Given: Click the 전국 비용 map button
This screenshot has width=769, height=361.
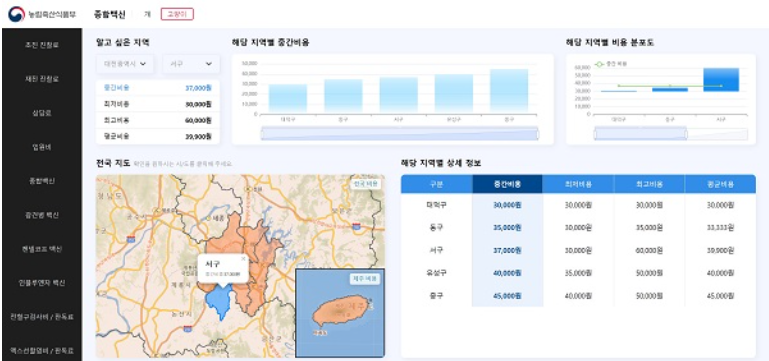Looking at the screenshot, I should pyautogui.click(x=365, y=184).
